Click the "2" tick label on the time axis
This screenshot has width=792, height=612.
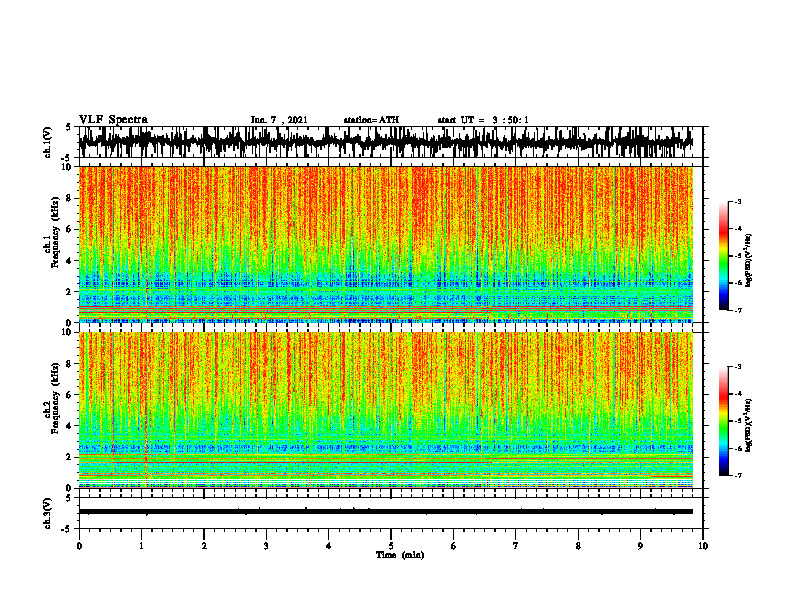[x=204, y=546]
